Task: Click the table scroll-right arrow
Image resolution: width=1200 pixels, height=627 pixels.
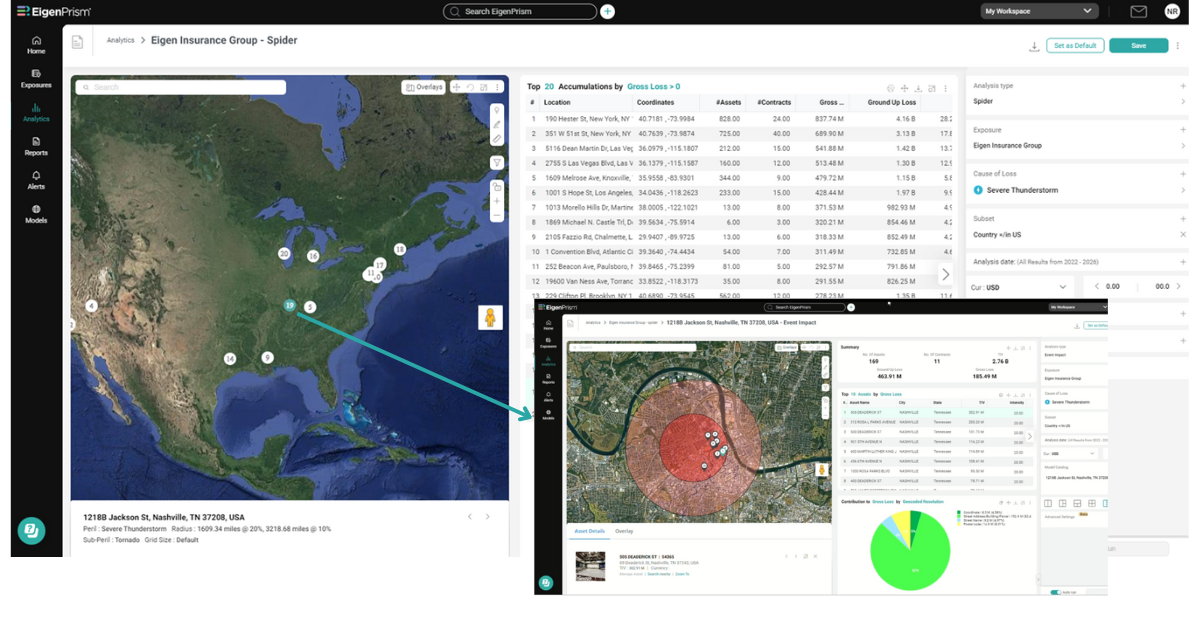Action: coord(946,274)
